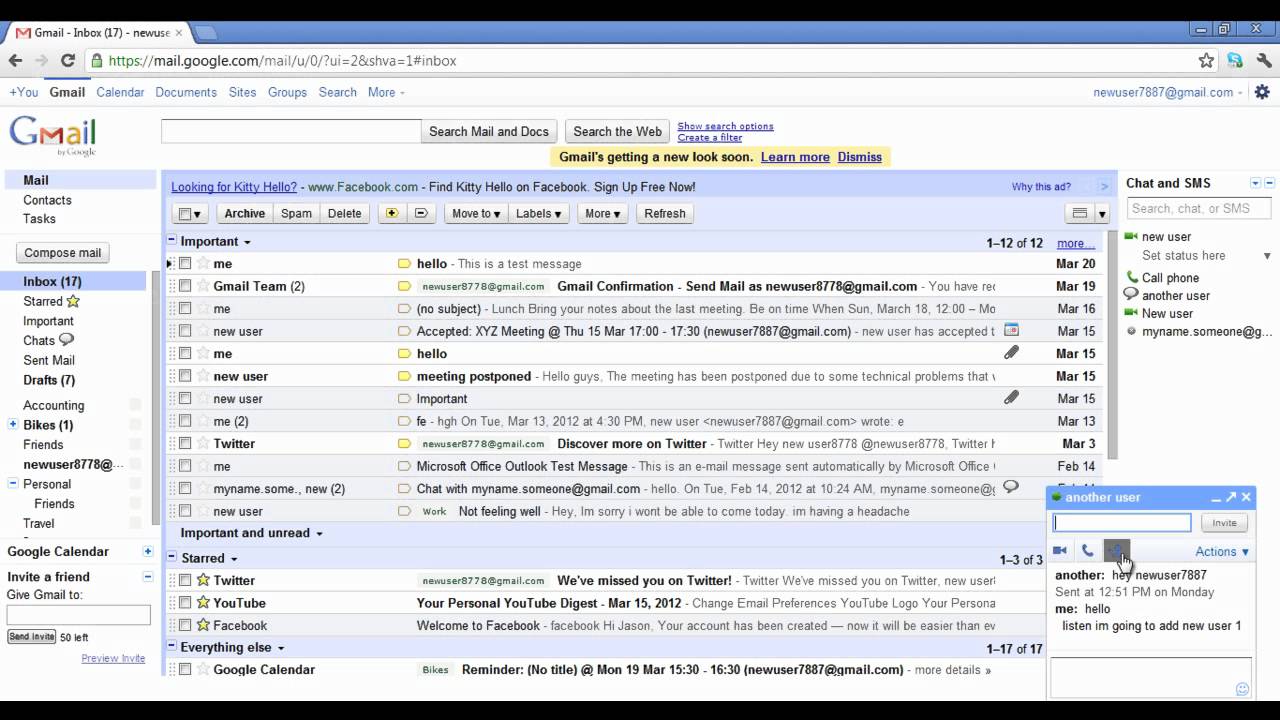Go to Sites in top navigation
Image resolution: width=1280 pixels, height=720 pixels.
coord(242,92)
